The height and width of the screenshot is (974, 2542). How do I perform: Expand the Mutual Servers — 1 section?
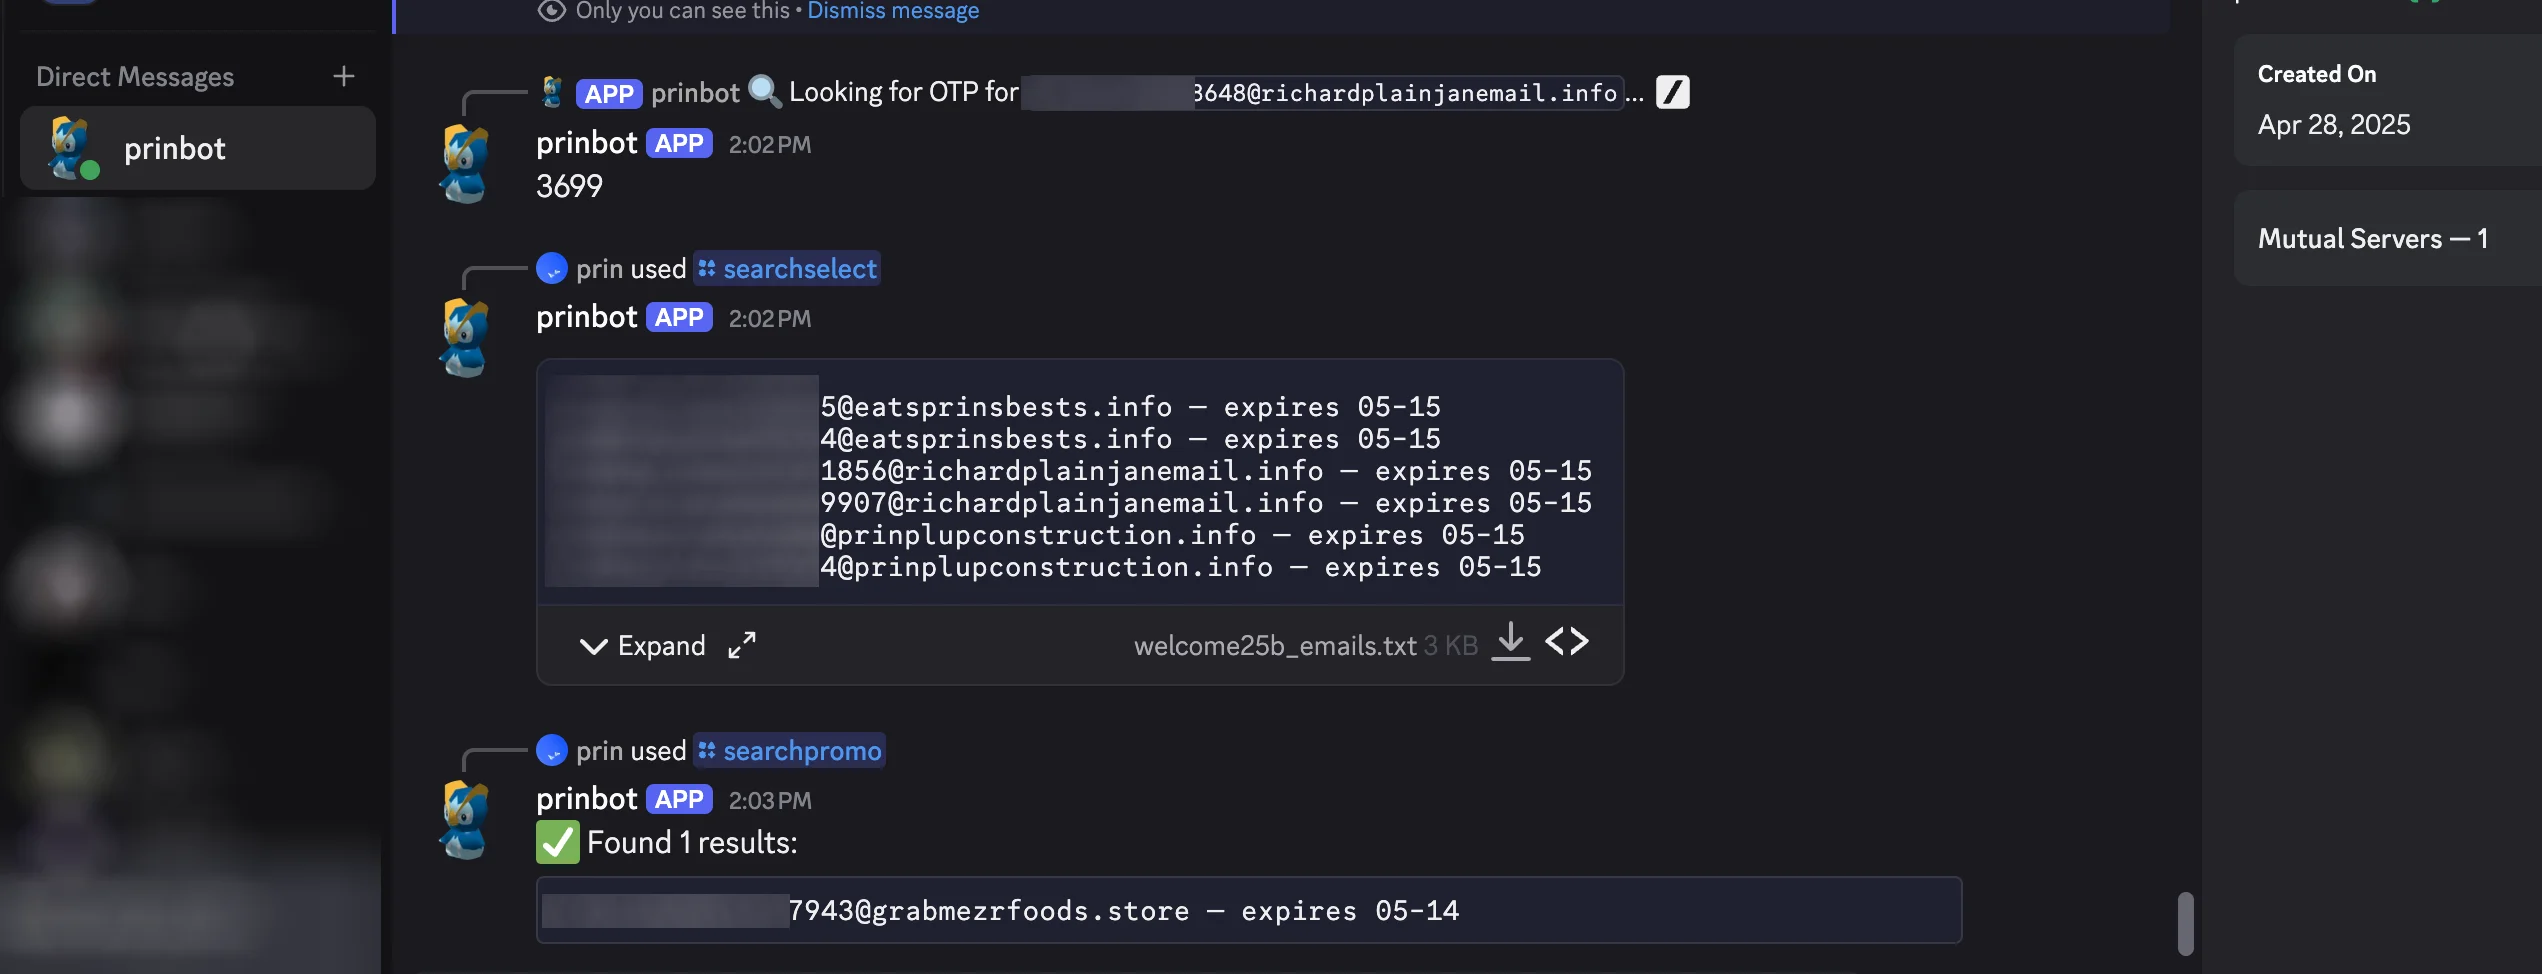2375,238
